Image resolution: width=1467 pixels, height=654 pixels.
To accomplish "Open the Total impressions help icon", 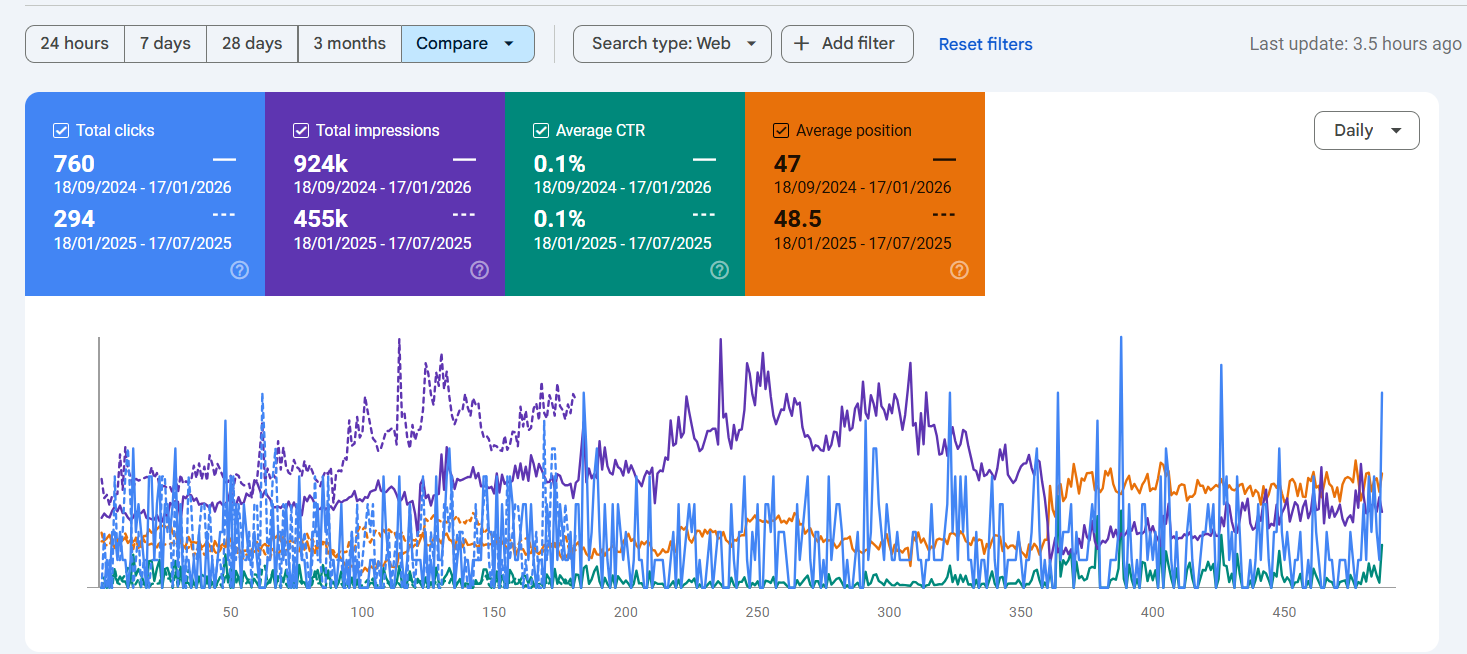I will (480, 270).
